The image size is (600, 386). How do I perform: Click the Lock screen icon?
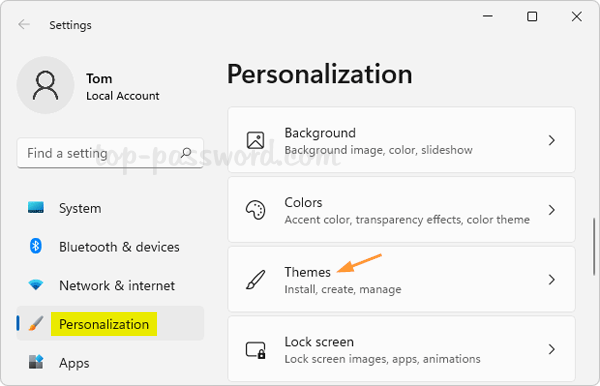[x=255, y=349]
